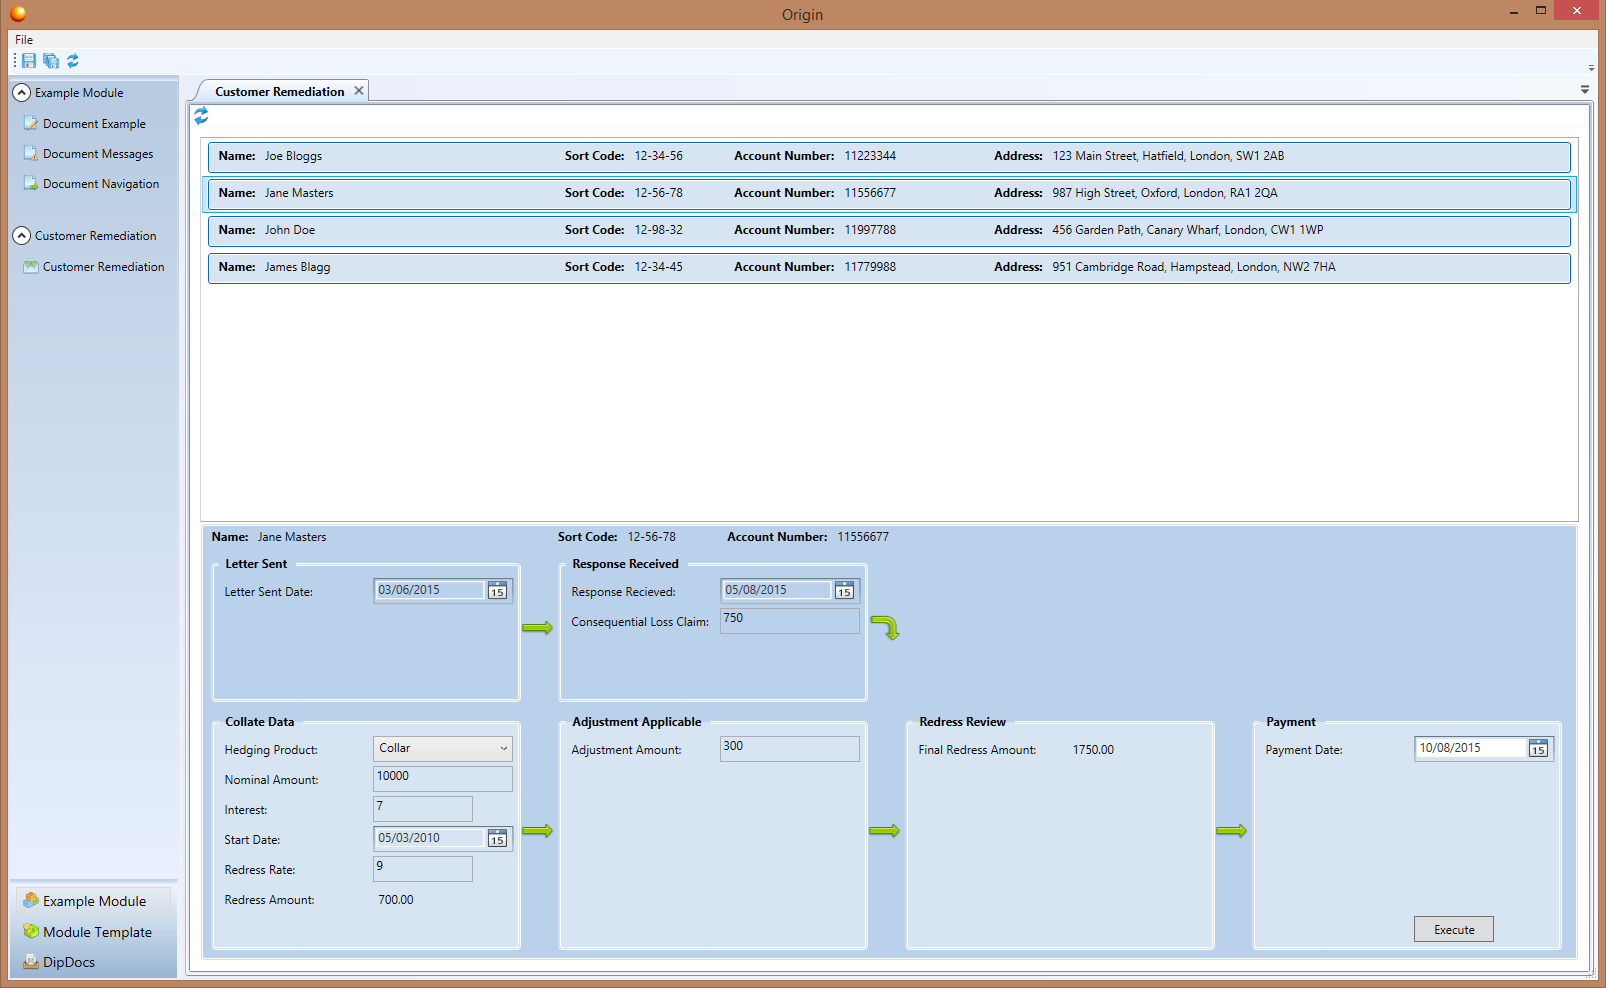
Task: Open calendar picker for Letter Sent Date
Action: [497, 591]
